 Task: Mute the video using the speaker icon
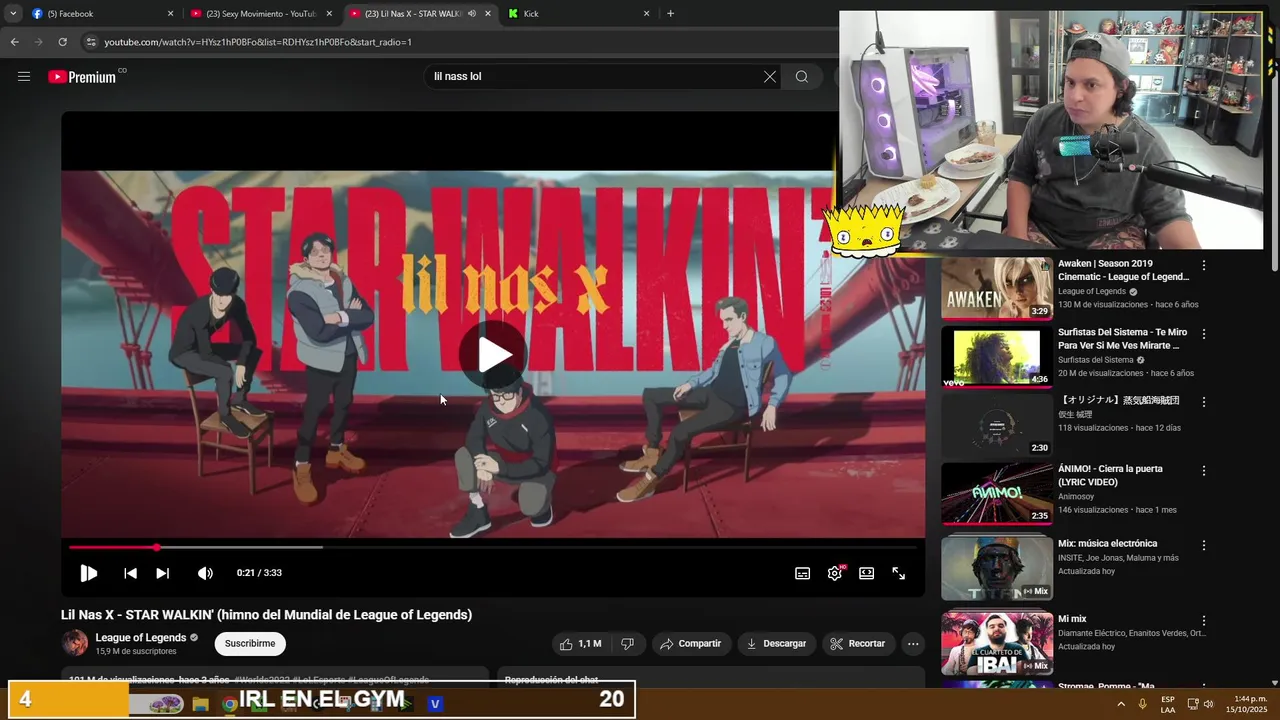pos(205,573)
